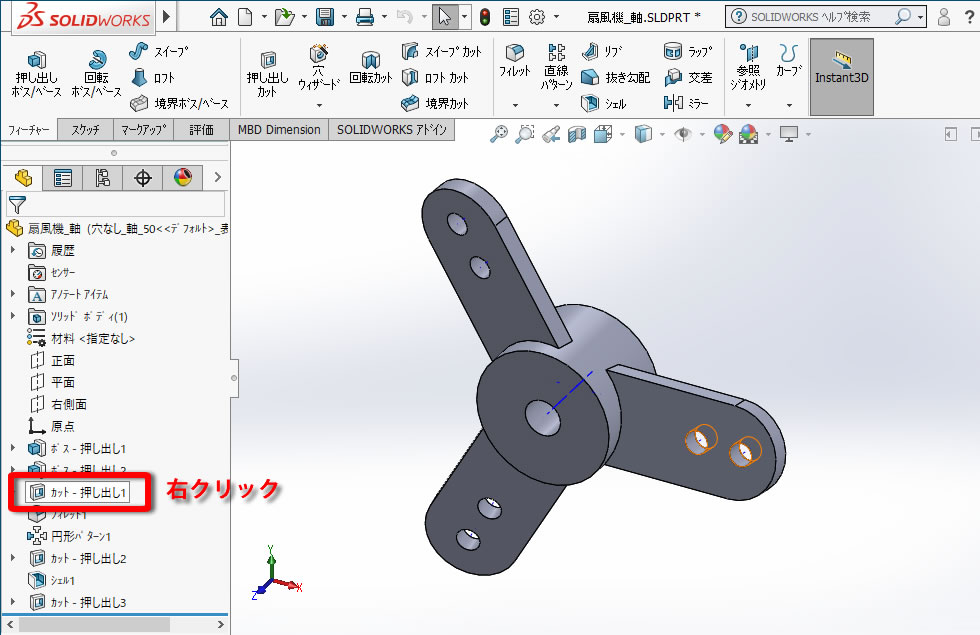
Task: Open the Options gear icon
Action: tap(537, 17)
